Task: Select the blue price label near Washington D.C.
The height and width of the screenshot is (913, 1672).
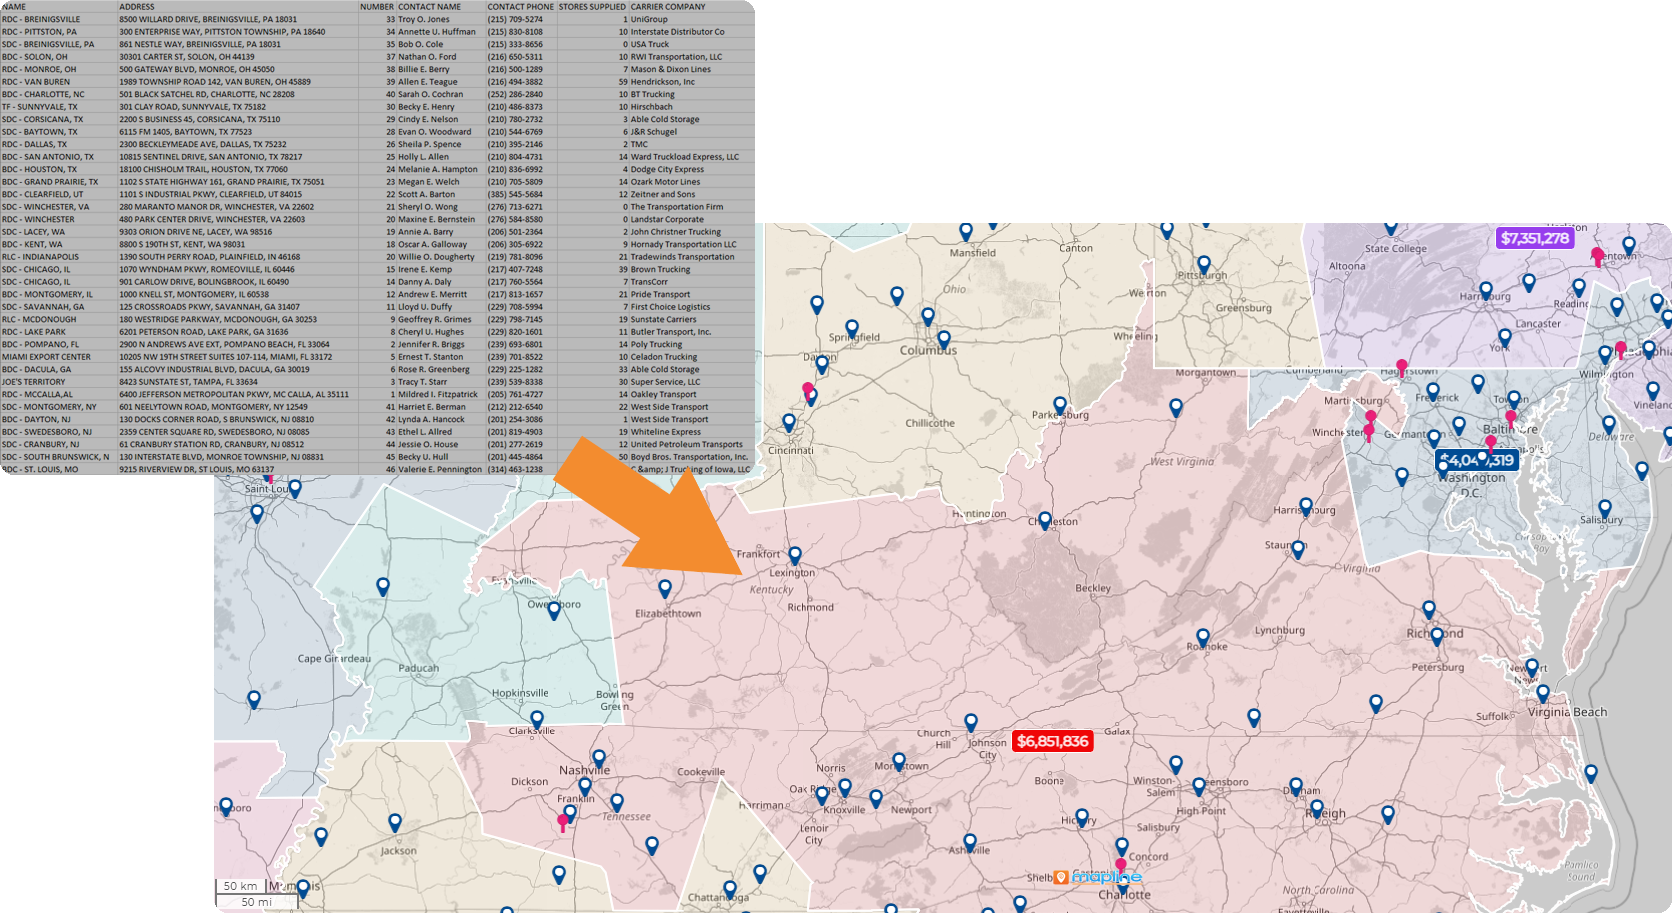Action: point(1478,461)
